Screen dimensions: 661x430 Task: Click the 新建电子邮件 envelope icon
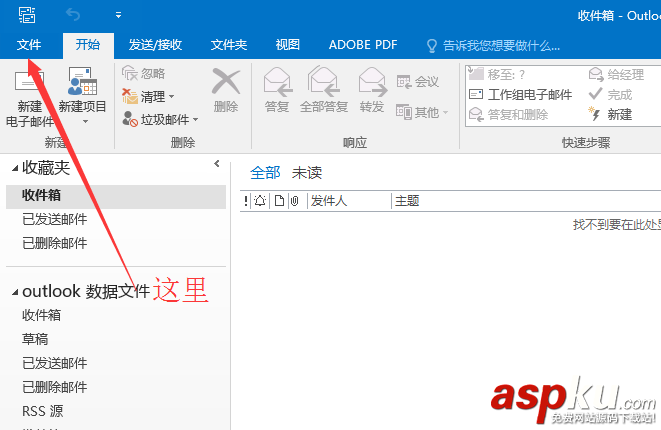coord(30,81)
